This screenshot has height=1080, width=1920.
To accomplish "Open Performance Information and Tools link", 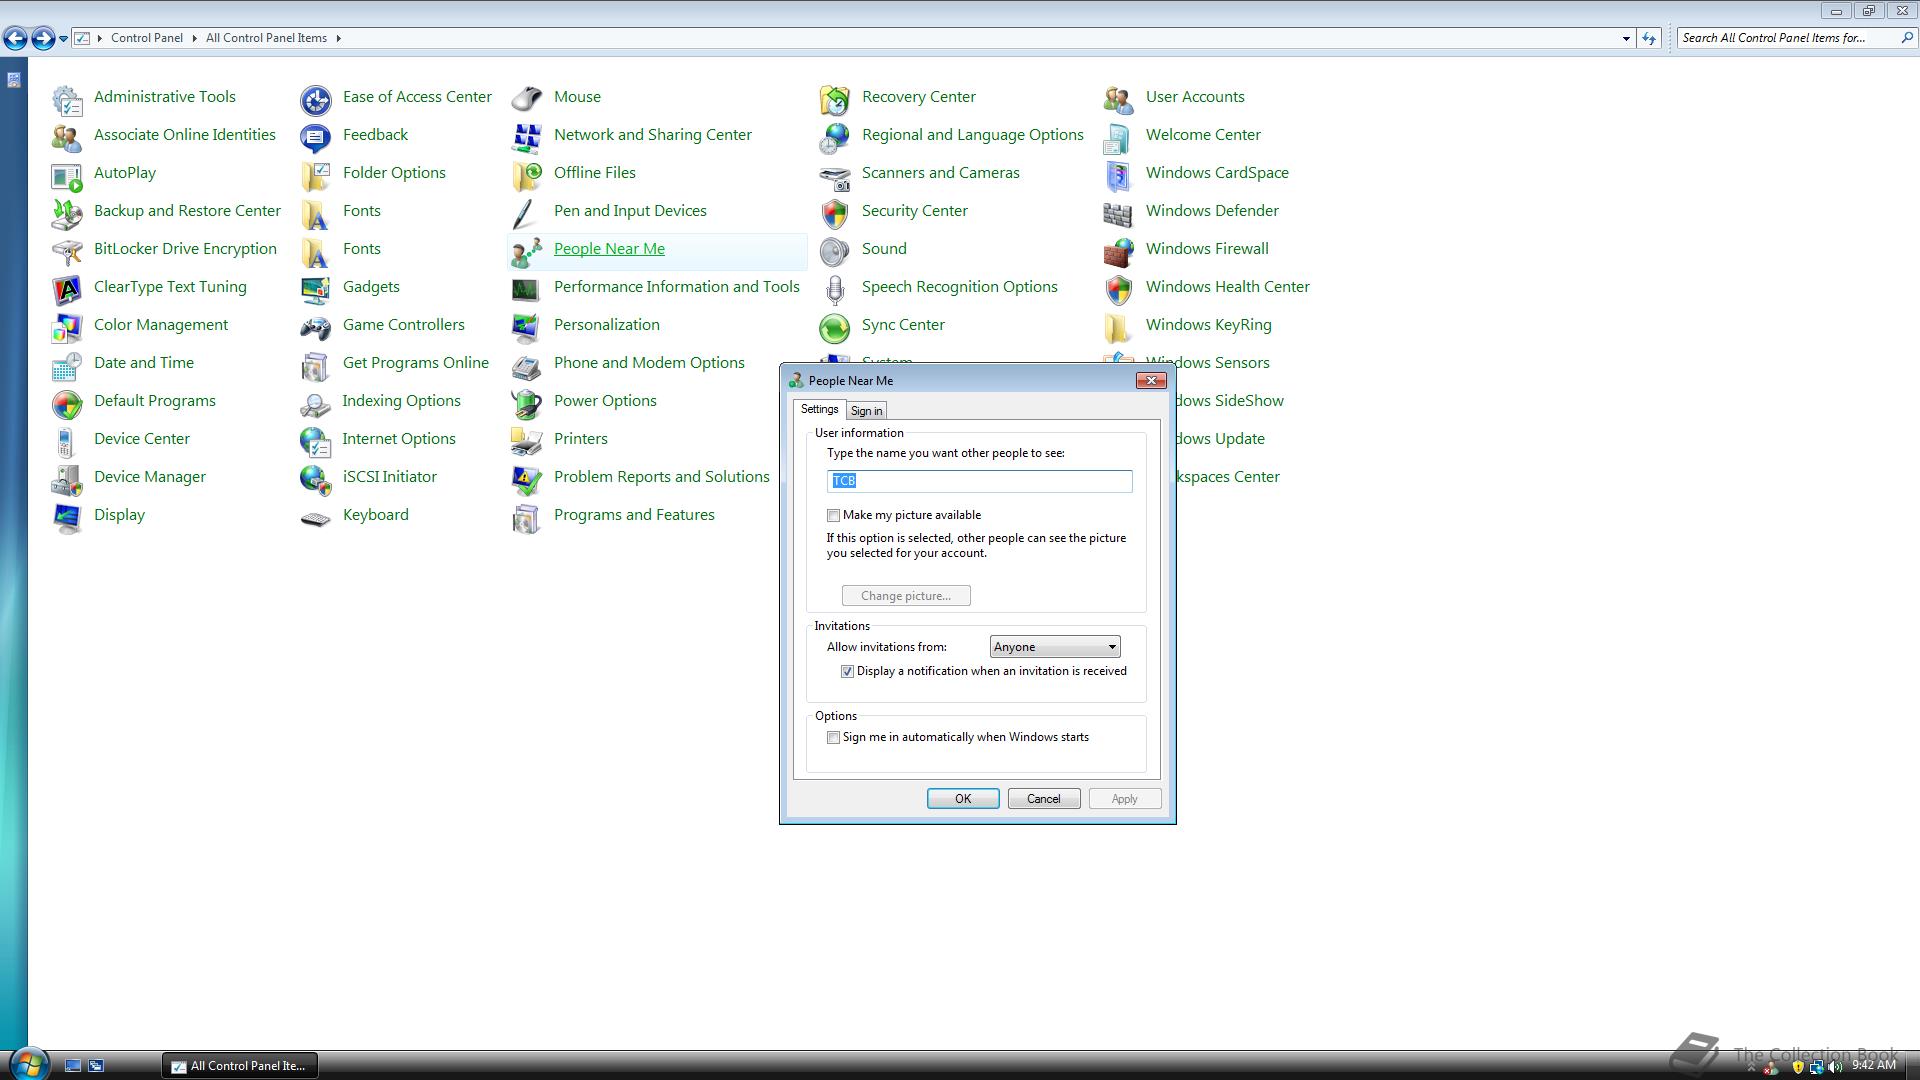I will pos(677,287).
